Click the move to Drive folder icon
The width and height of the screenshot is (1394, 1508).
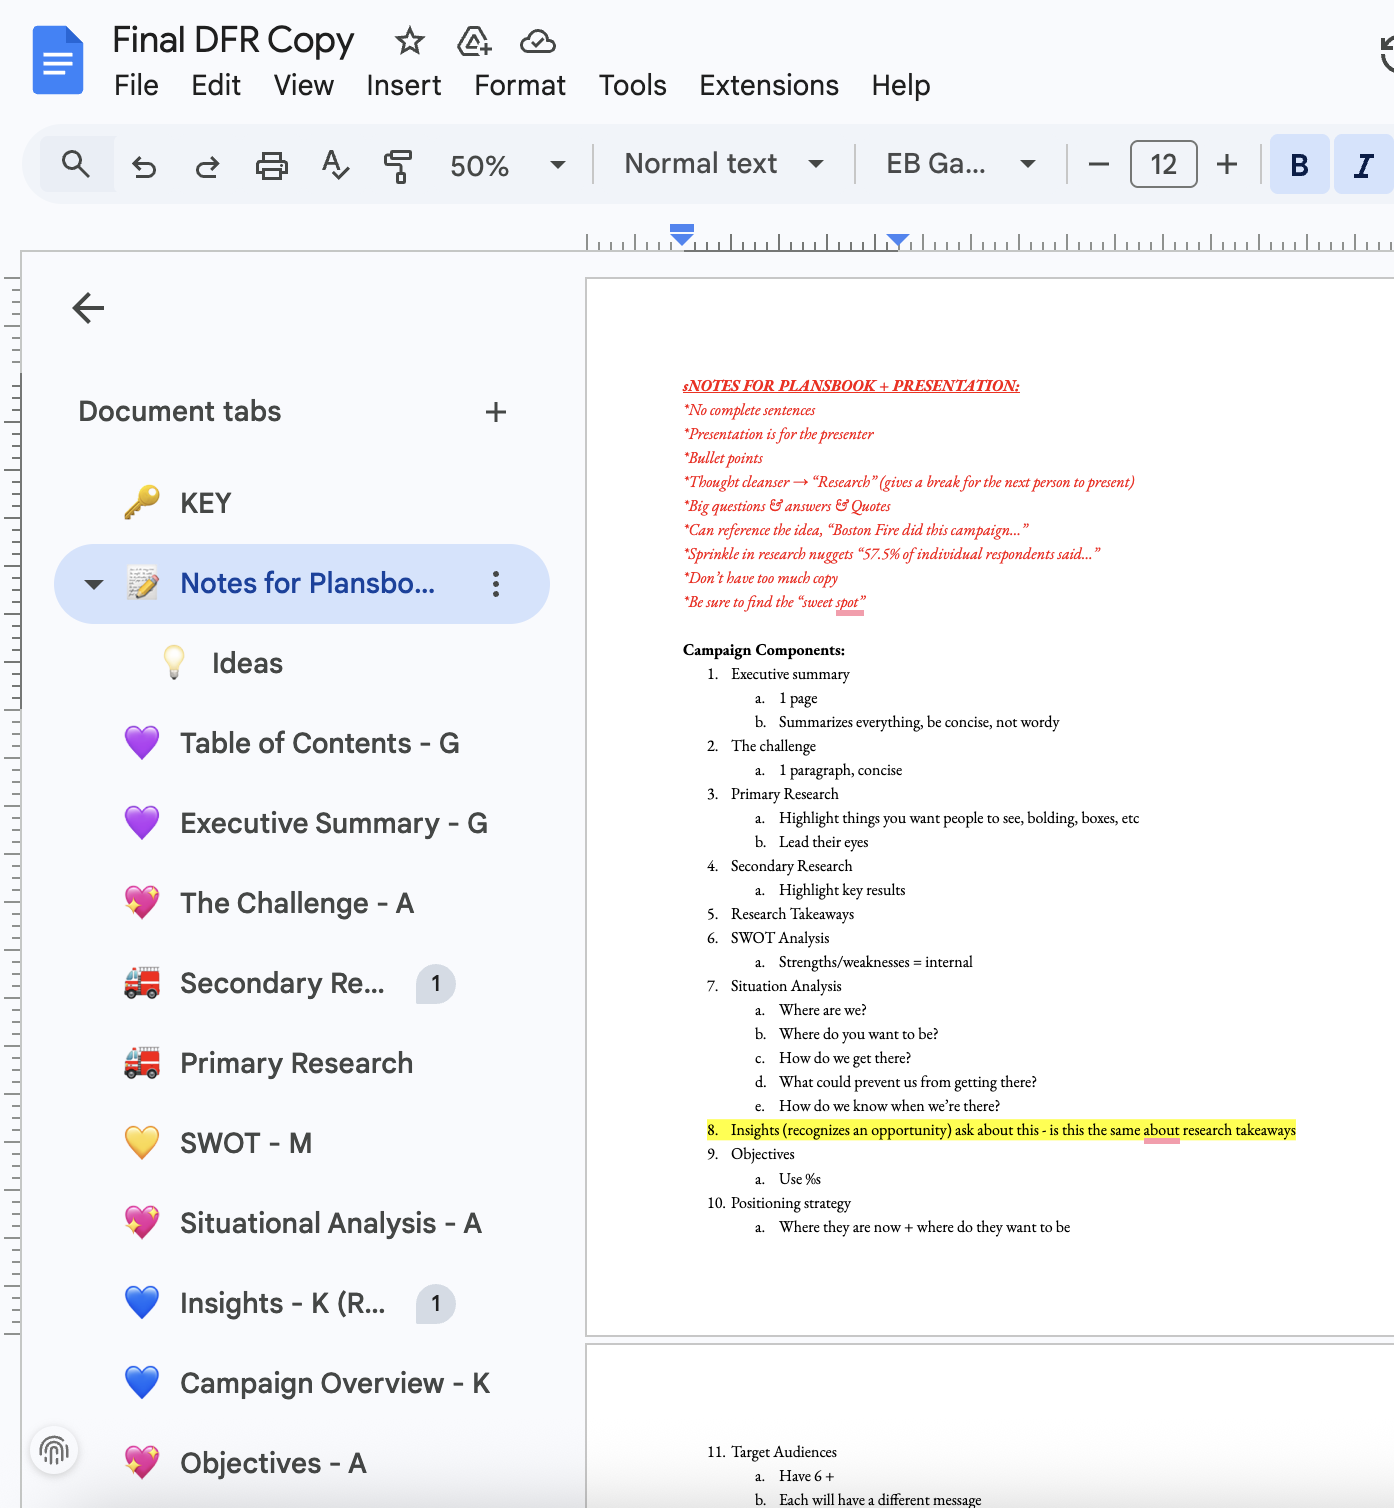click(x=474, y=41)
